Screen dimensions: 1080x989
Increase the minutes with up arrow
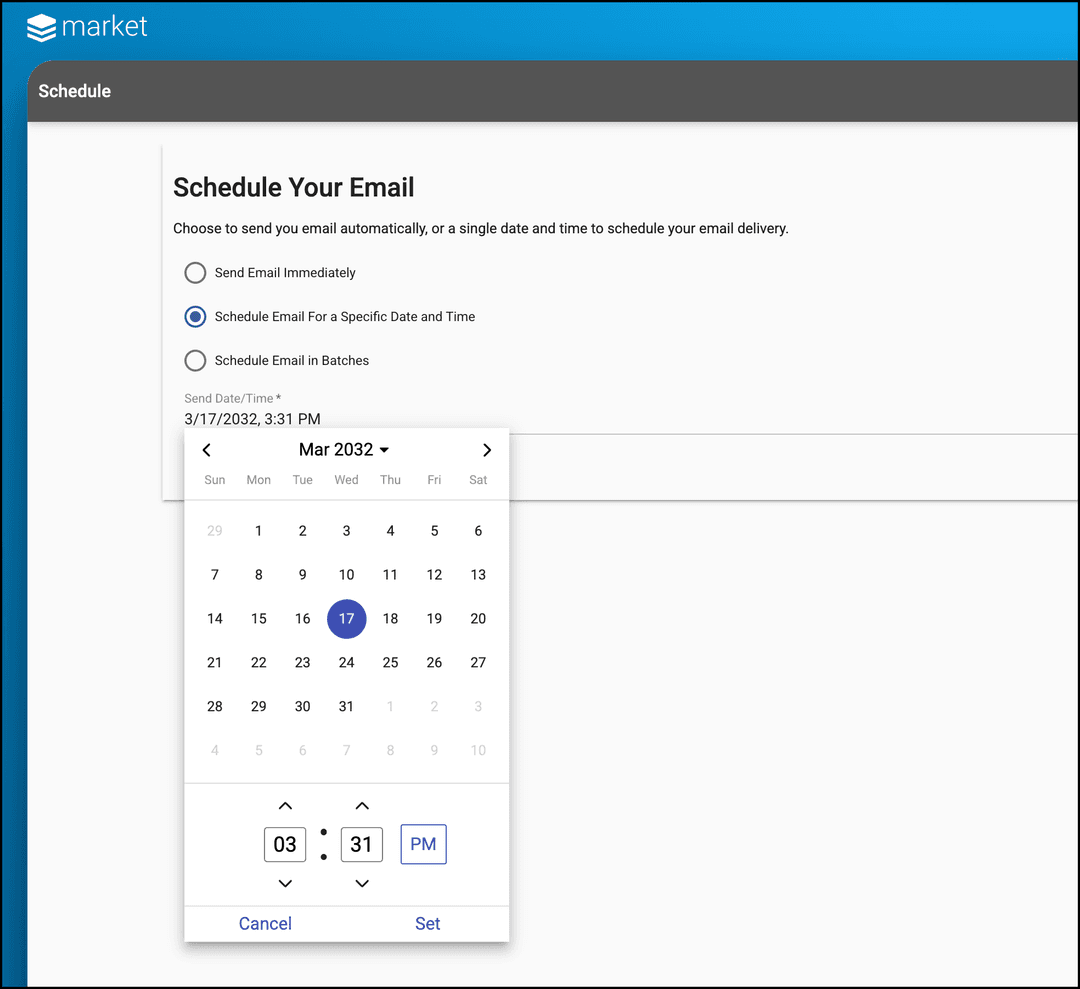tap(362, 806)
